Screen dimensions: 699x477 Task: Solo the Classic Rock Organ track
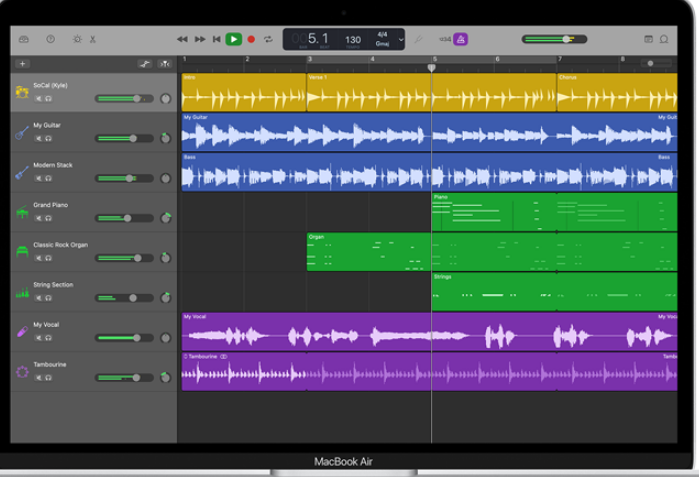(48, 258)
